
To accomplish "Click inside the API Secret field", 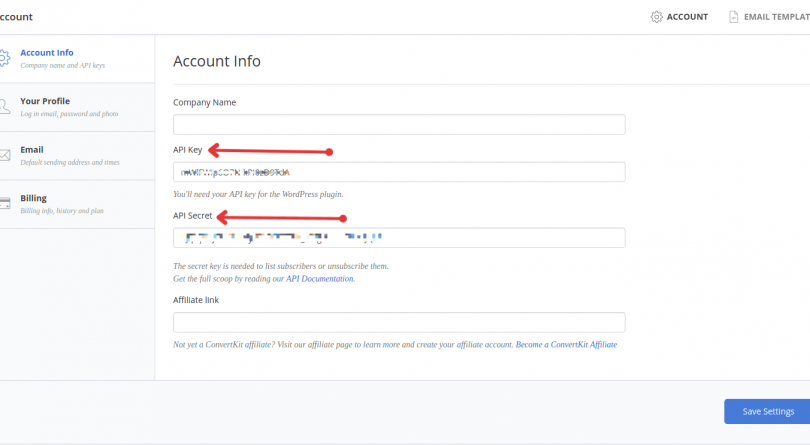I will 399,238.
